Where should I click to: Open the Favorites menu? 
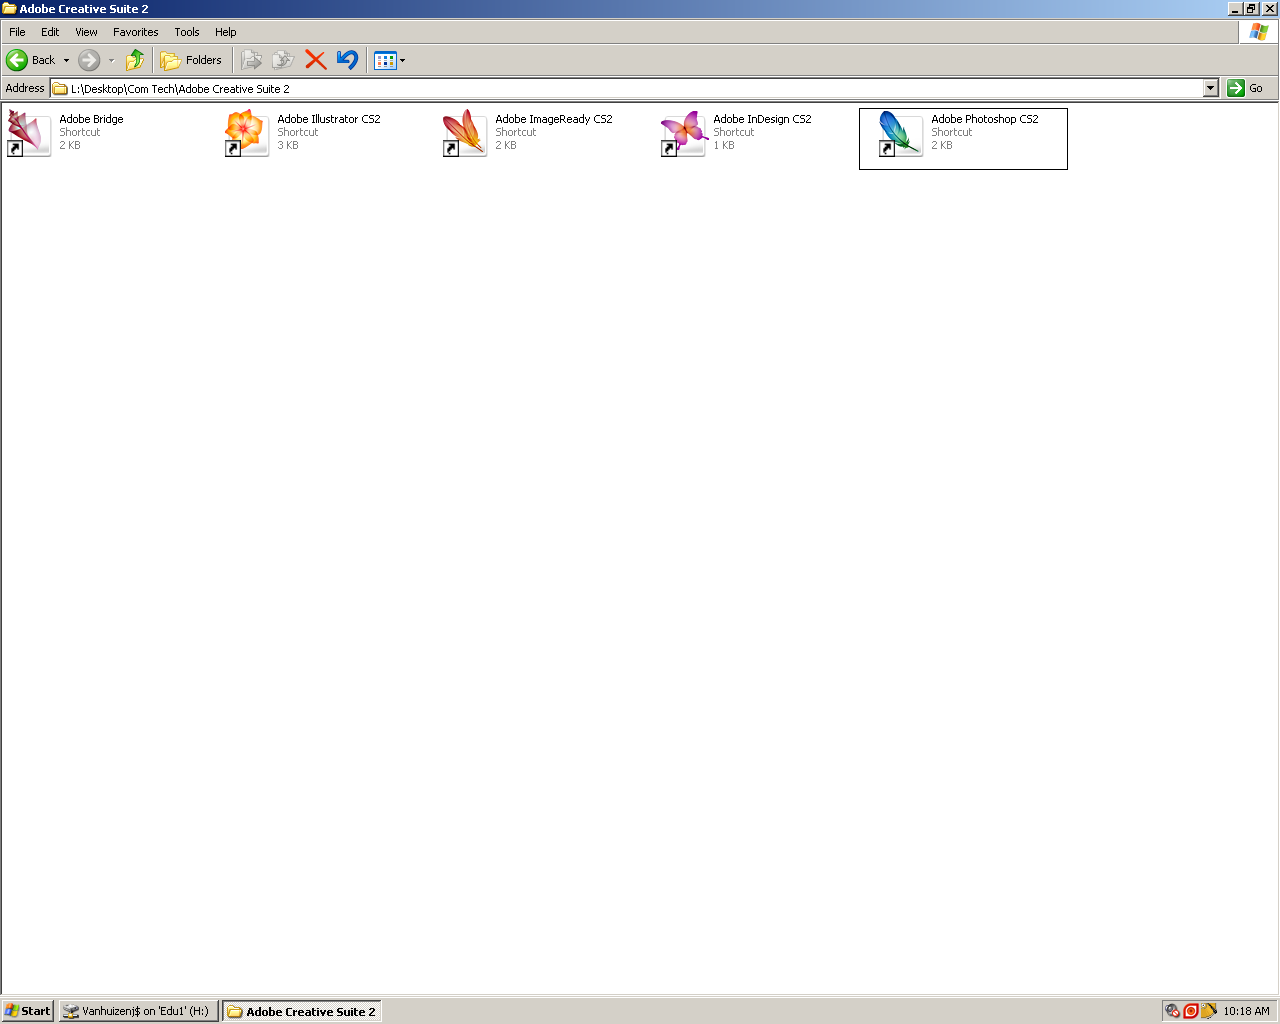click(136, 32)
